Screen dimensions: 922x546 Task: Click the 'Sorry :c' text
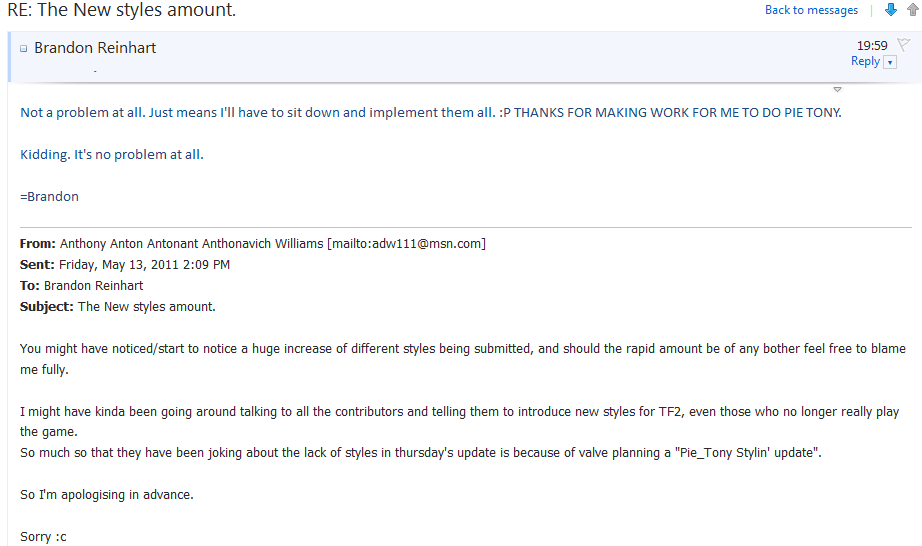(43, 536)
